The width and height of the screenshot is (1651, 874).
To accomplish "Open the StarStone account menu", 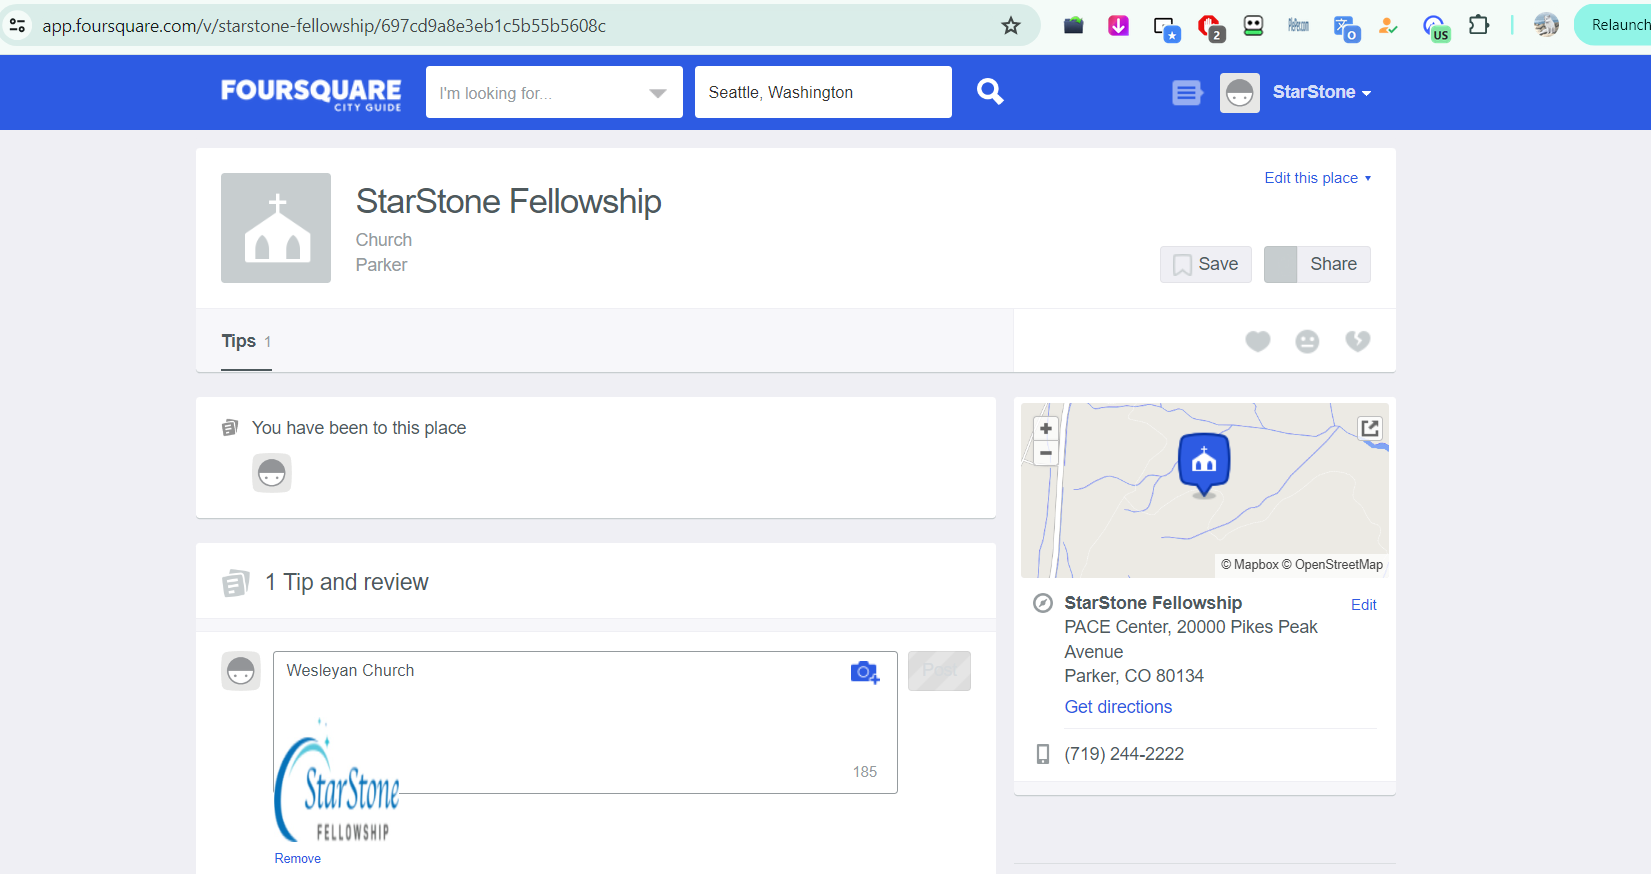I will (x=1321, y=92).
